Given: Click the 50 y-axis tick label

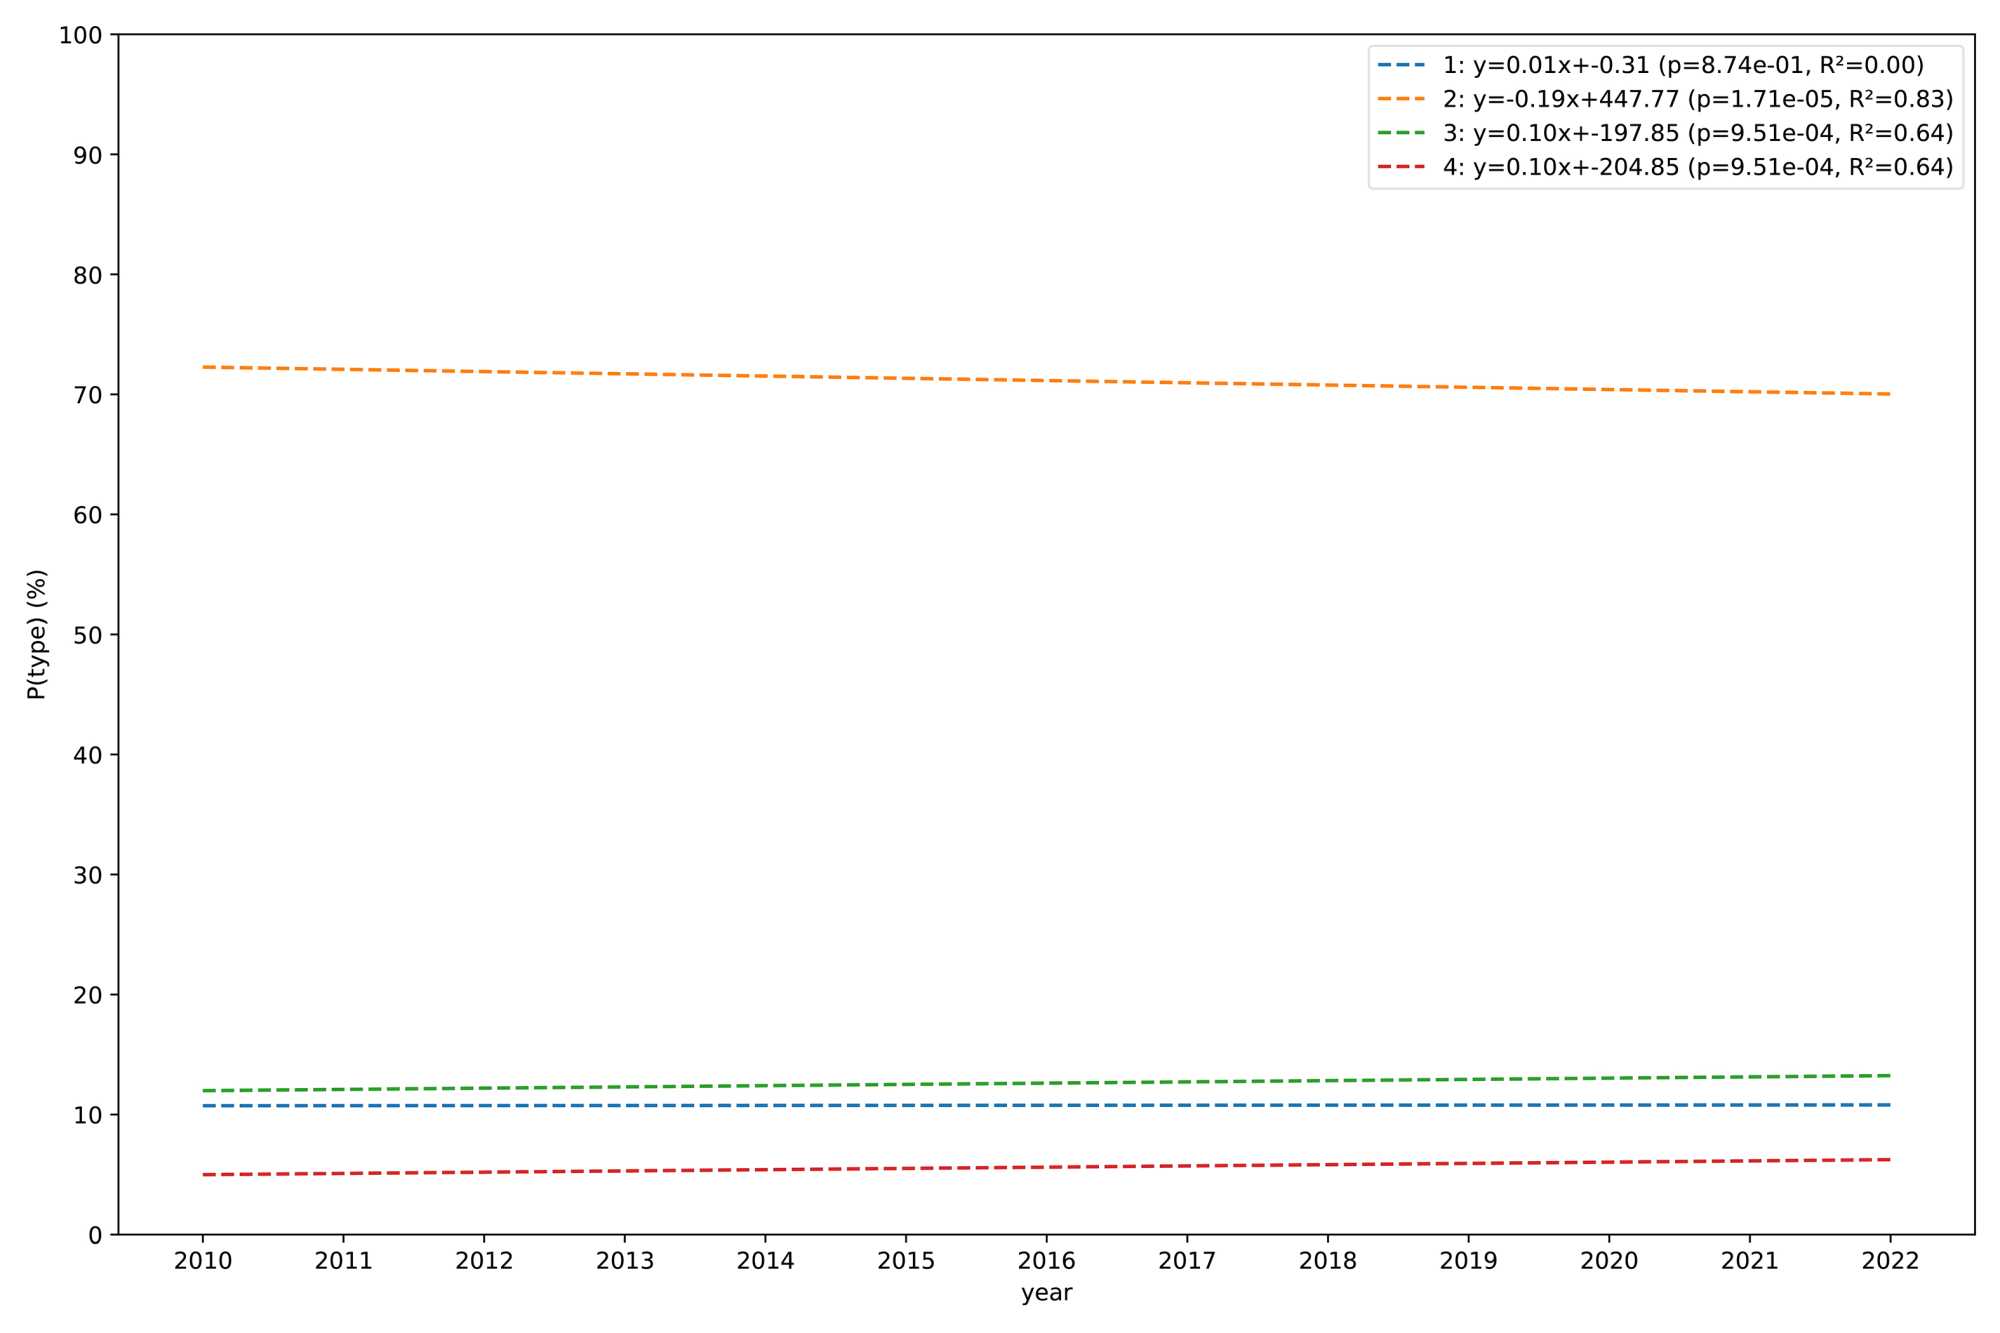Looking at the screenshot, I should pos(88,635).
